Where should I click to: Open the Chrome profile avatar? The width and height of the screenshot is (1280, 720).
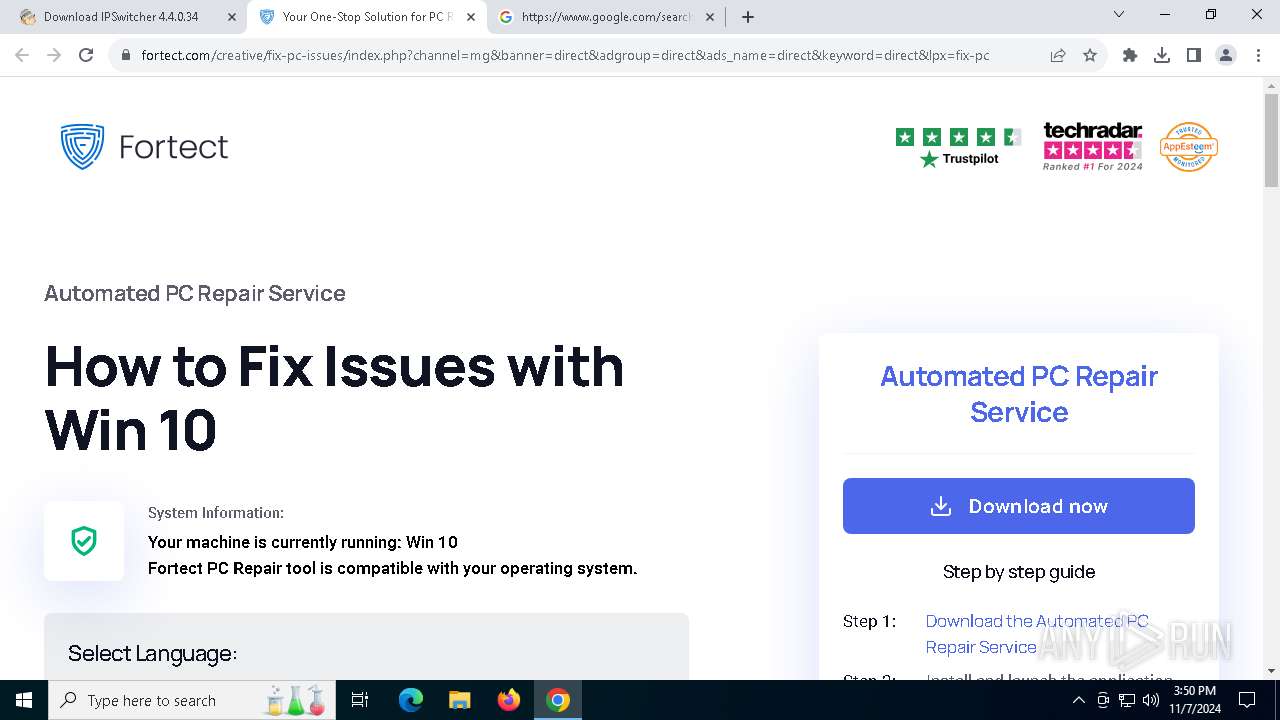click(x=1226, y=56)
